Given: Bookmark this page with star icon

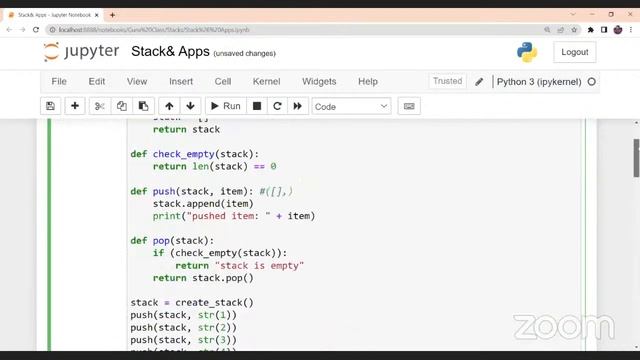Looking at the screenshot, I should coord(574,30).
